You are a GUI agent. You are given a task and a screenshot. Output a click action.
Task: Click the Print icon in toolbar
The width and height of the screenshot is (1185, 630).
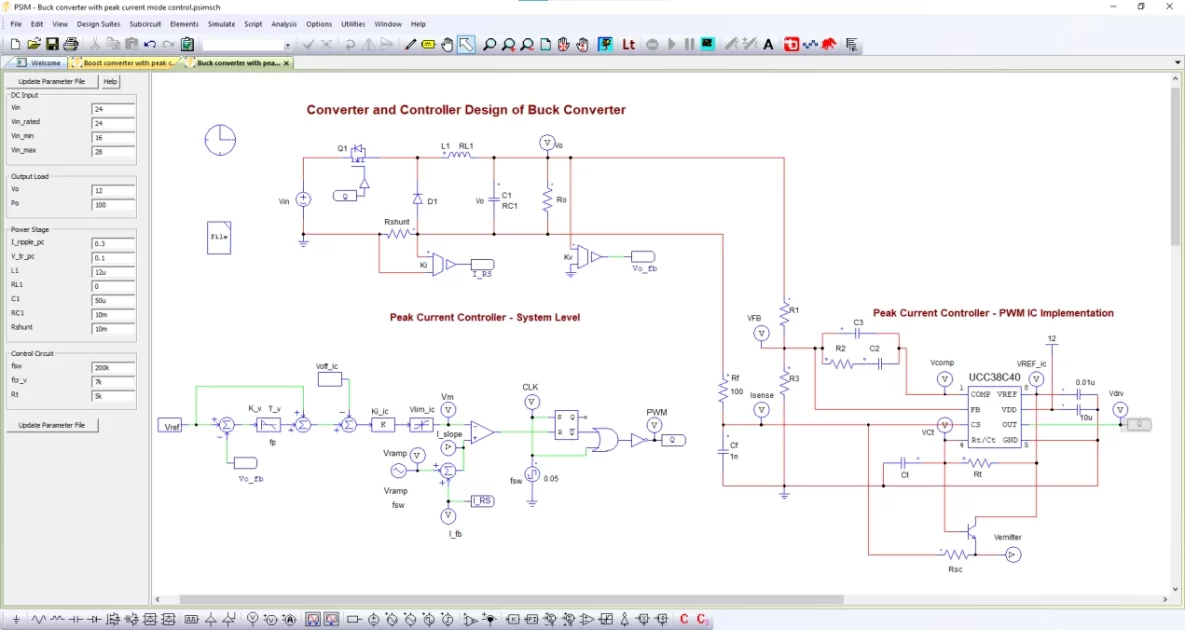pyautogui.click(x=71, y=44)
